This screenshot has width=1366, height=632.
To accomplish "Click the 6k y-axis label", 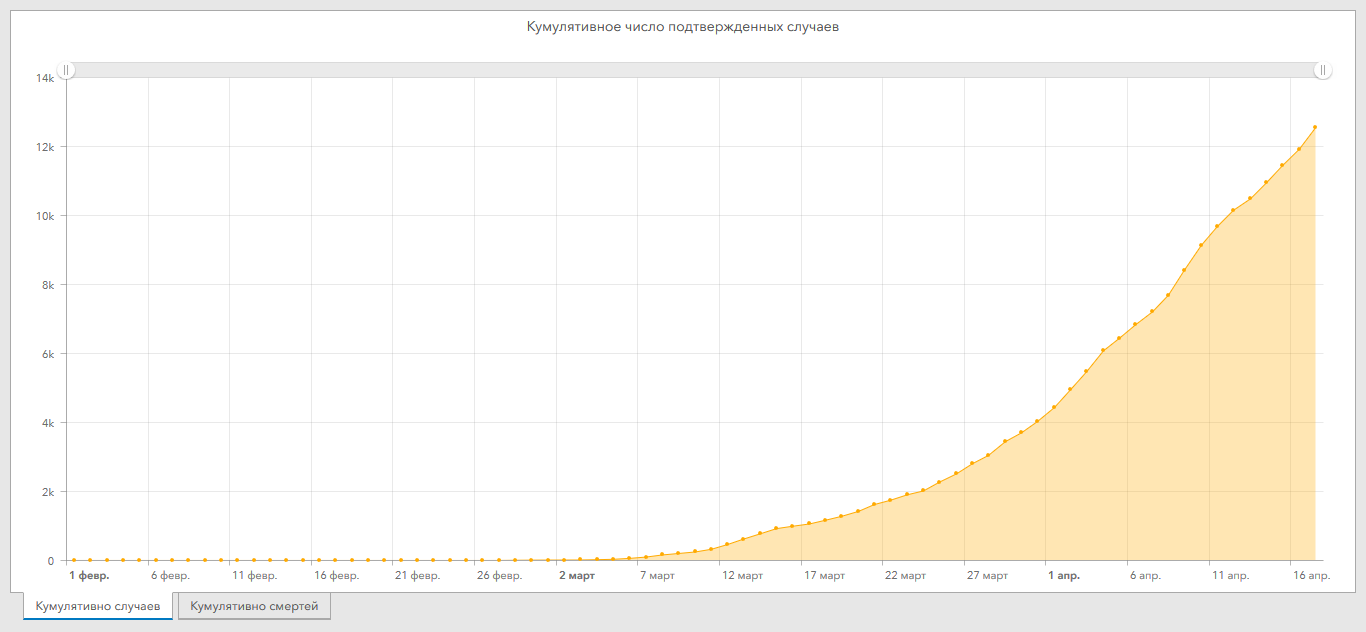I will 47,353.
